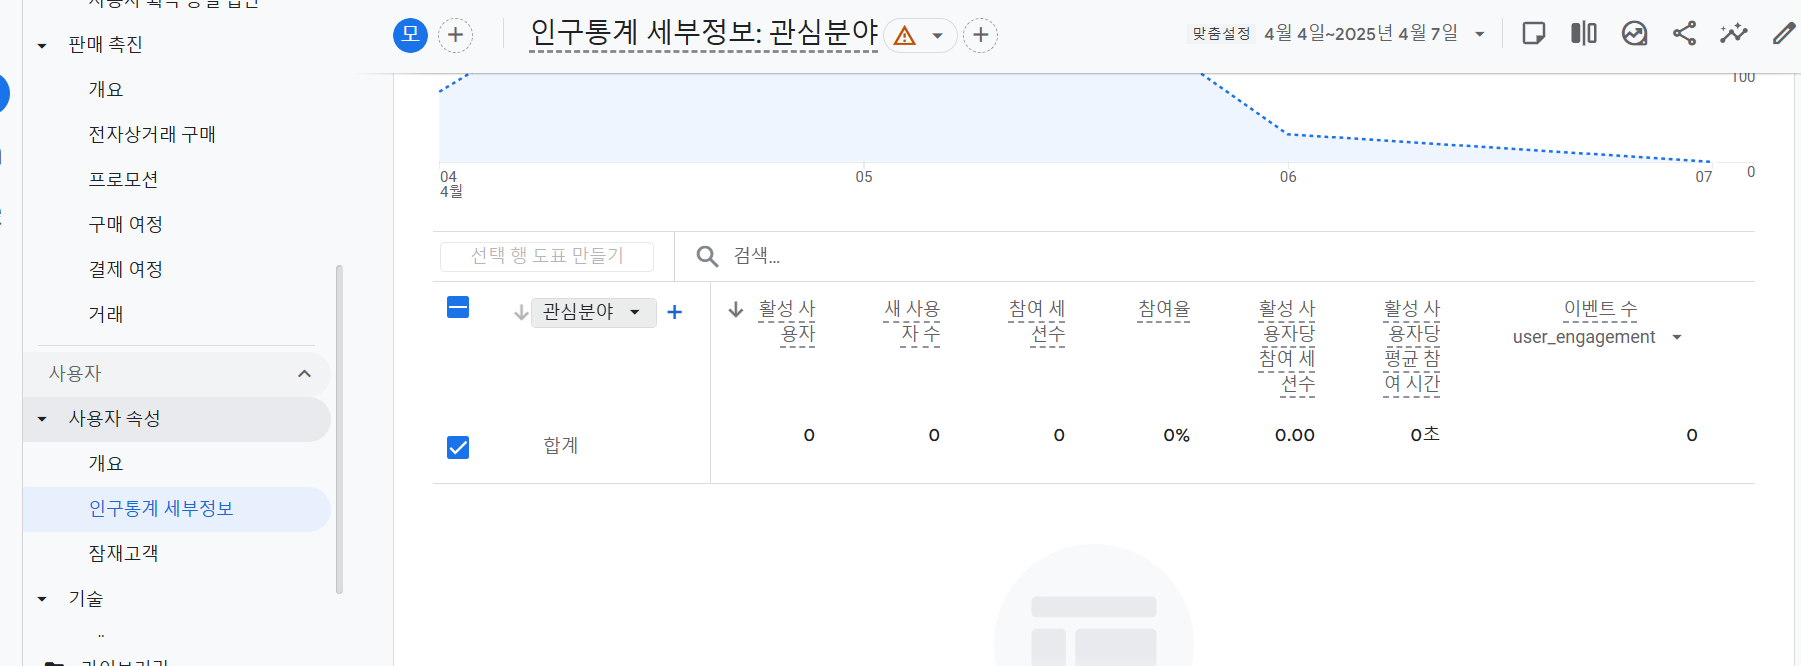Click the orange warning triangle by the report title
The image size is (1801, 666).
click(905, 36)
